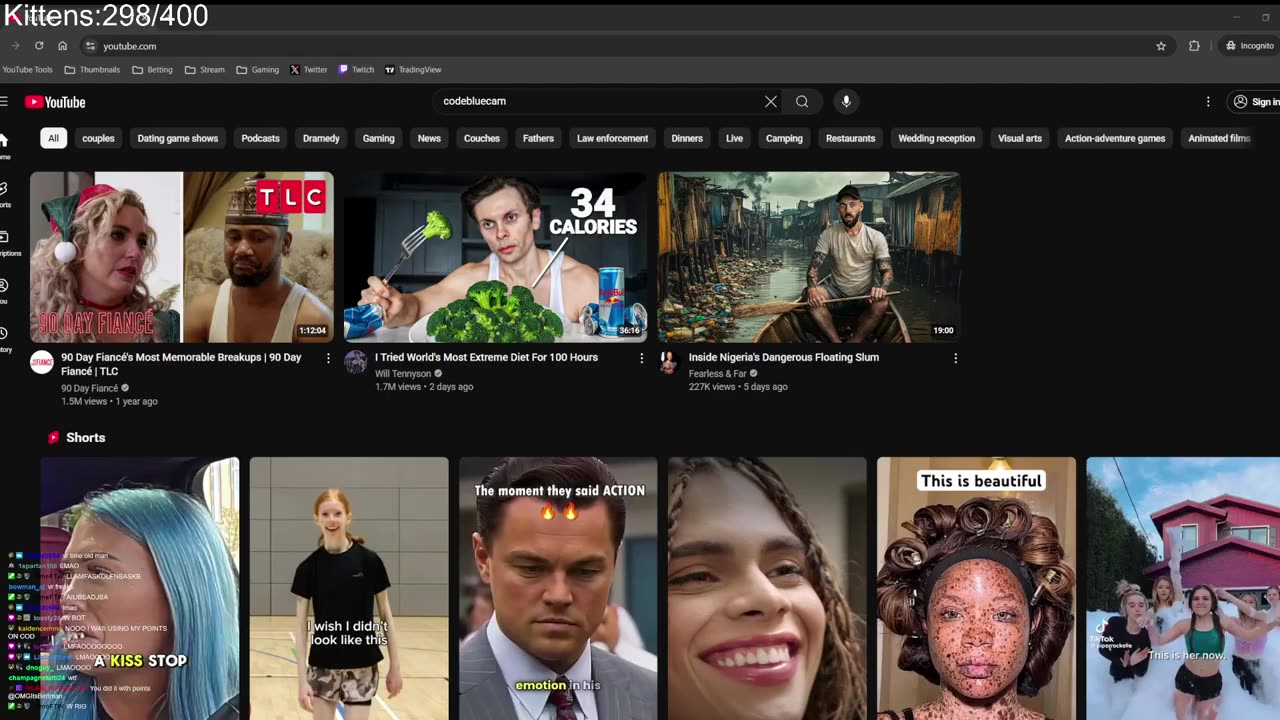
Task: Play the 'This is beautiful' Short
Action: [x=976, y=588]
